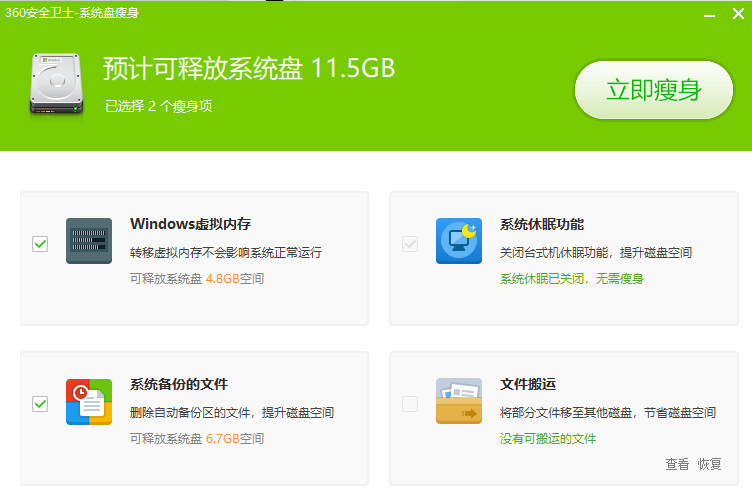
Task: Click the 恢复 link in 文件搬运
Action: pos(709,464)
